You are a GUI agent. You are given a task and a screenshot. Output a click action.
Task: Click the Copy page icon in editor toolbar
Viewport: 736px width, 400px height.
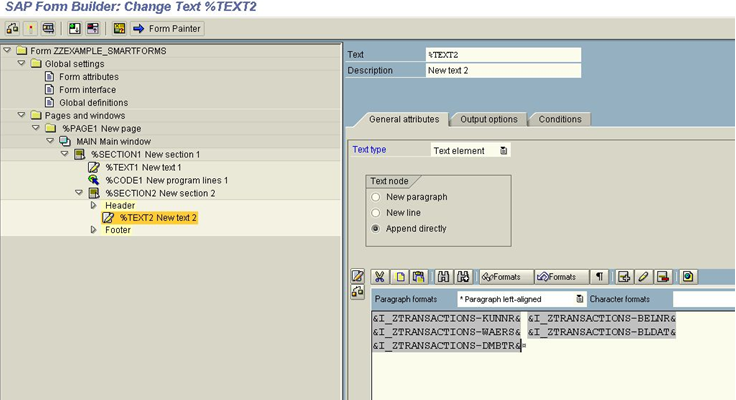(400, 277)
